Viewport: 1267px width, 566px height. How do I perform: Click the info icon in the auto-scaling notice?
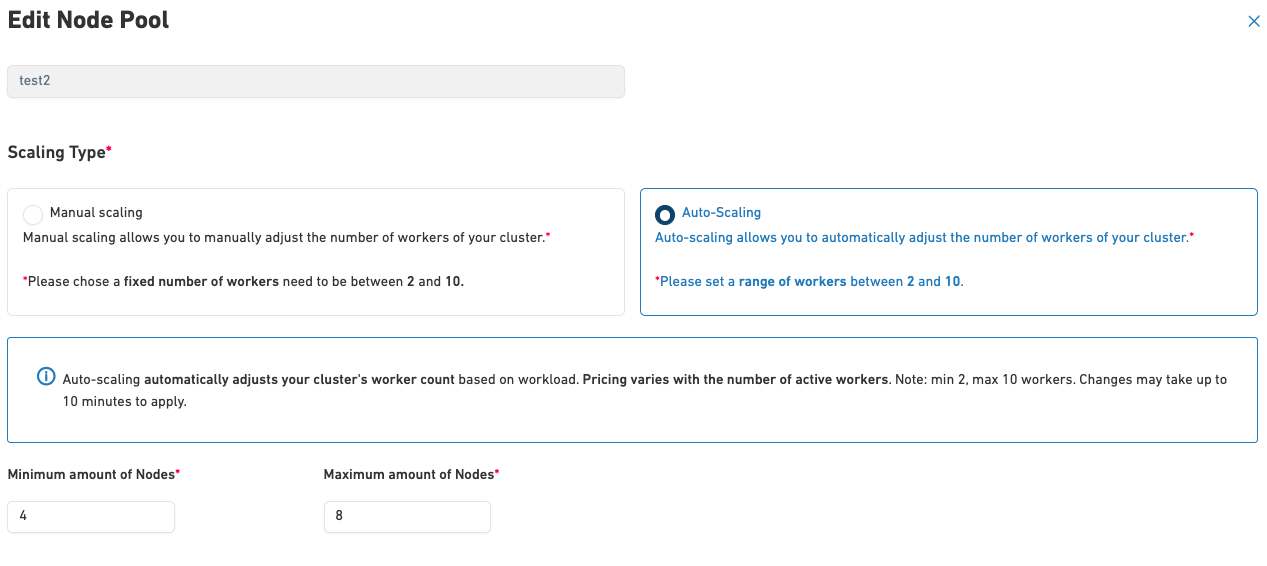tap(46, 377)
